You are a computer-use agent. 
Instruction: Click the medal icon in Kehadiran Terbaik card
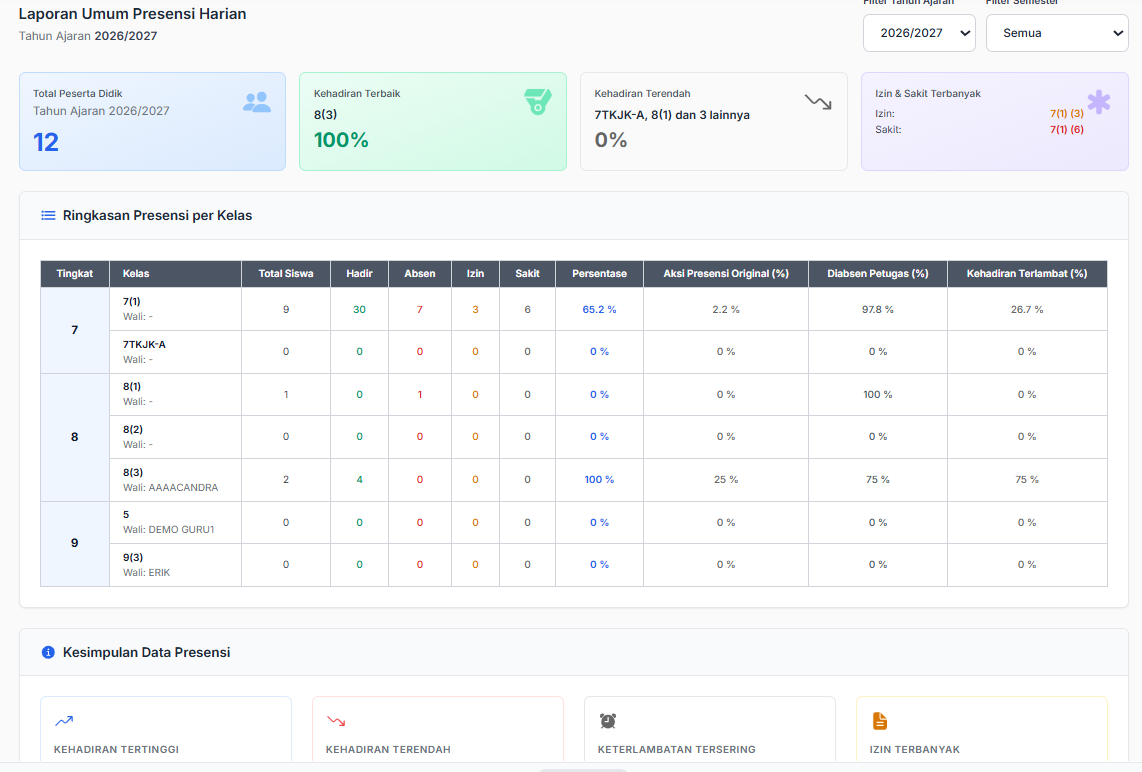(537, 102)
